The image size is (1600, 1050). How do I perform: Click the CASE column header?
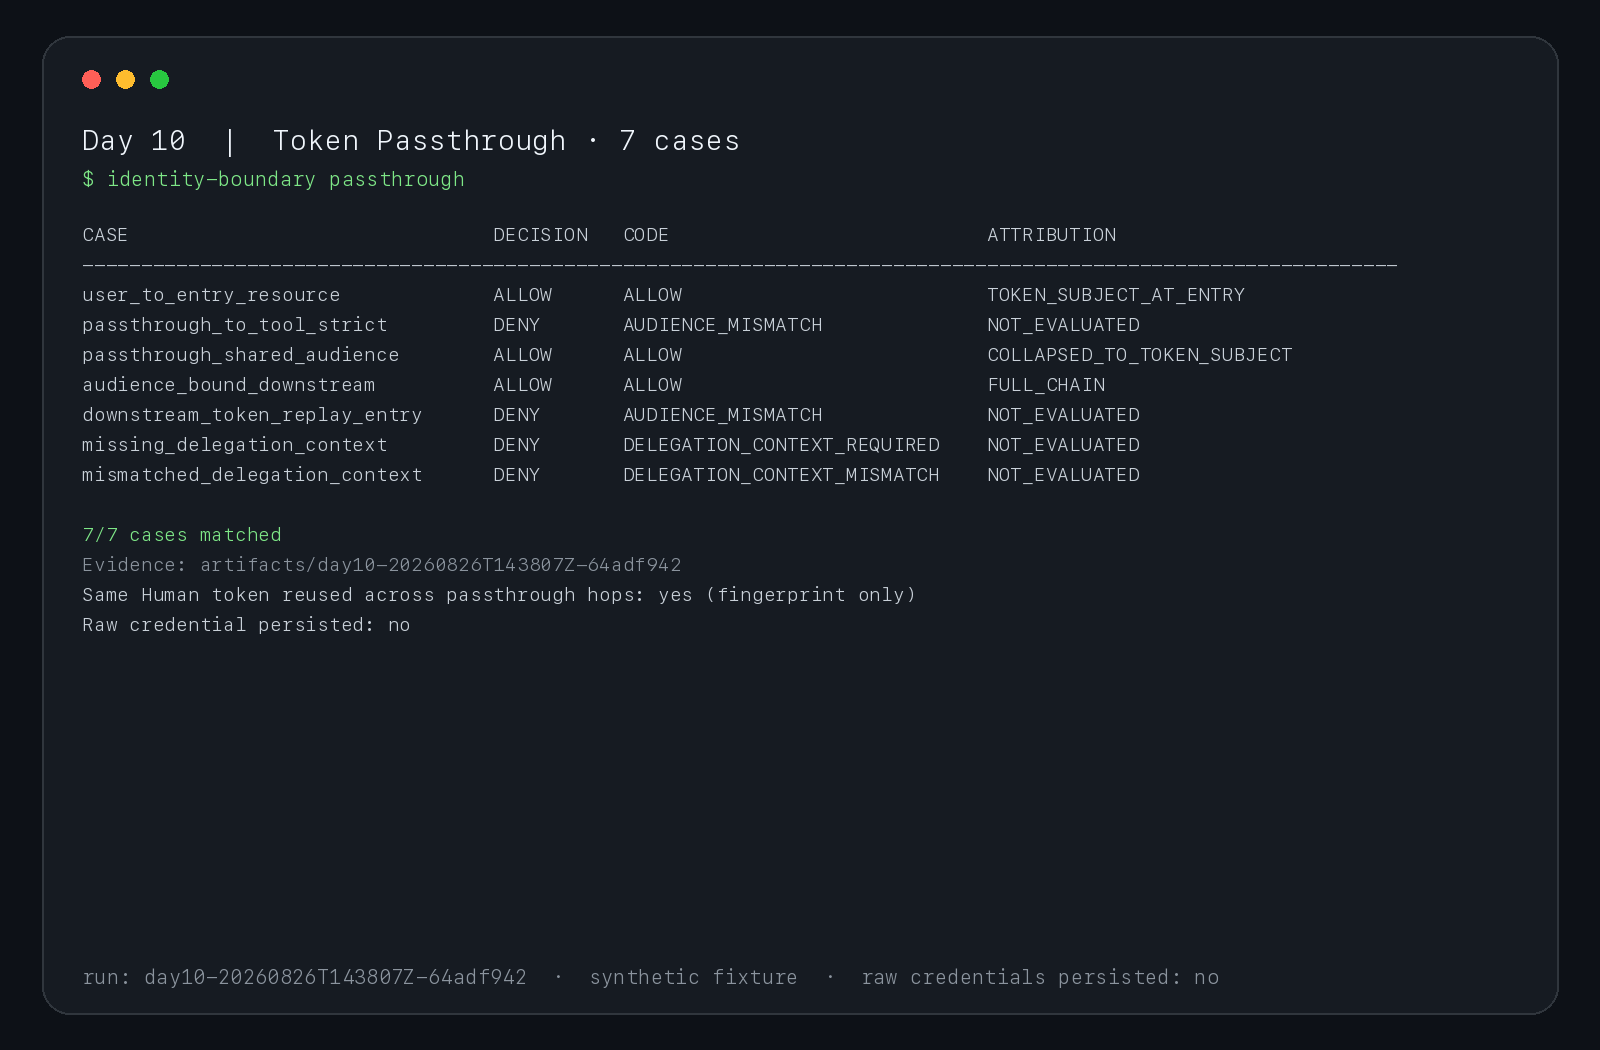[x=105, y=235]
